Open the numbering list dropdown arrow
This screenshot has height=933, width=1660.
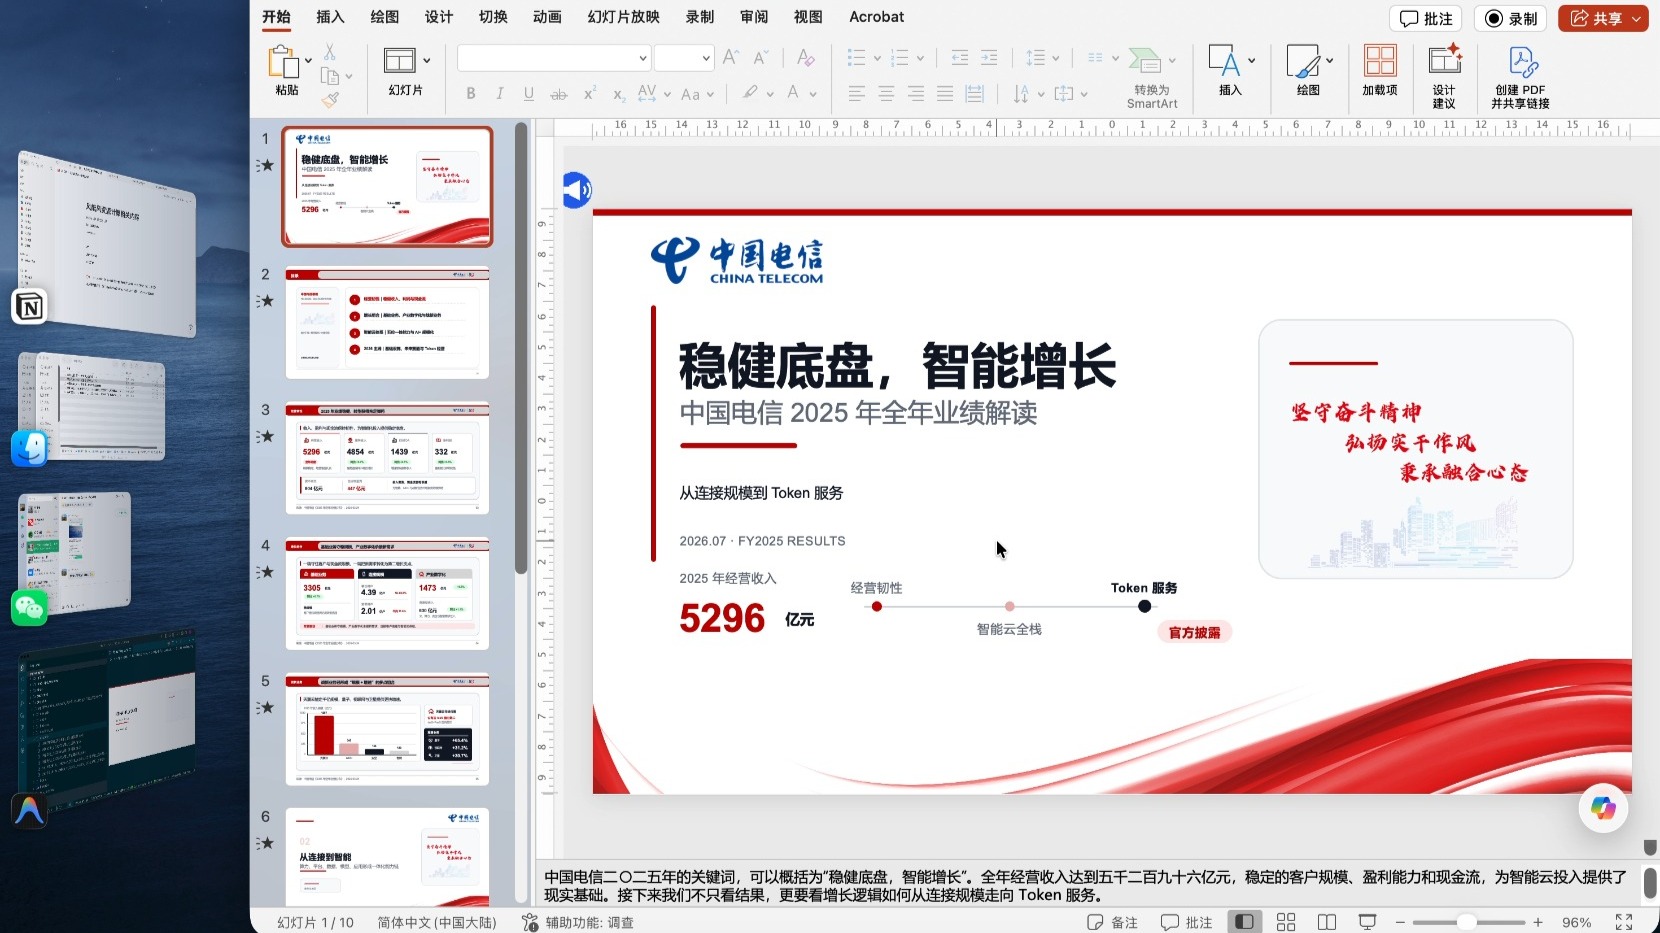pyautogui.click(x=920, y=58)
